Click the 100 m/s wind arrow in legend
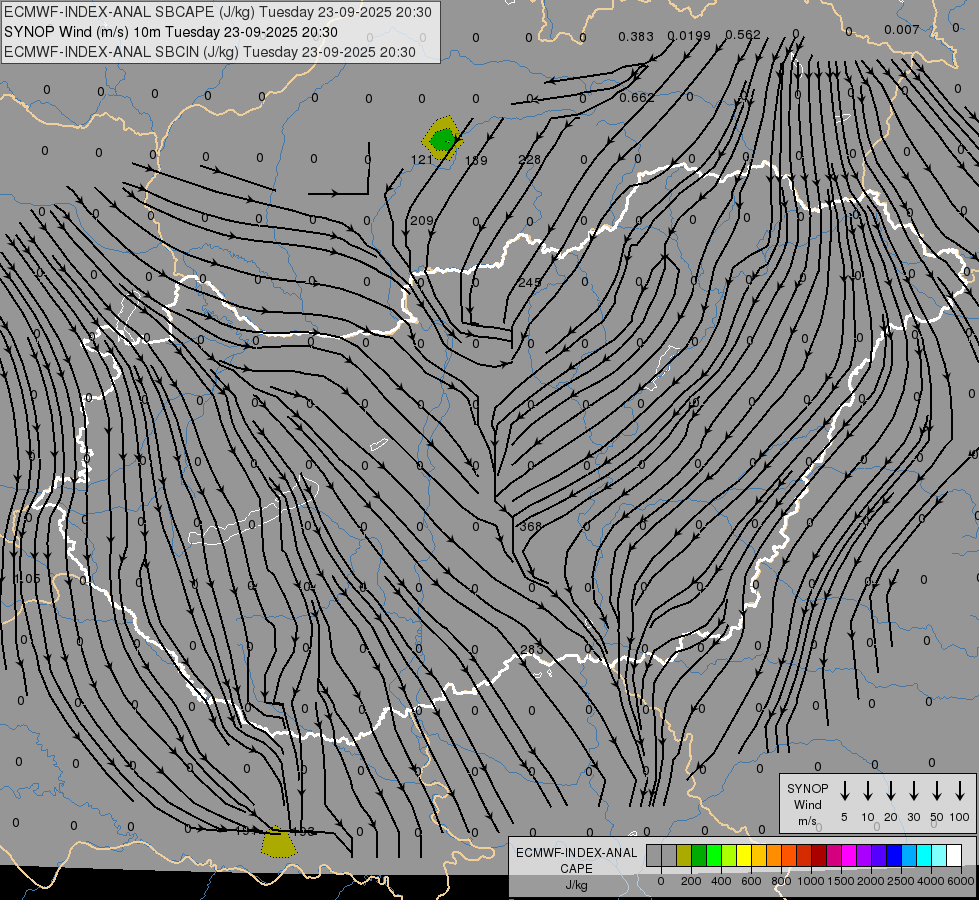The width and height of the screenshot is (979, 900). pyautogui.click(x=960, y=791)
